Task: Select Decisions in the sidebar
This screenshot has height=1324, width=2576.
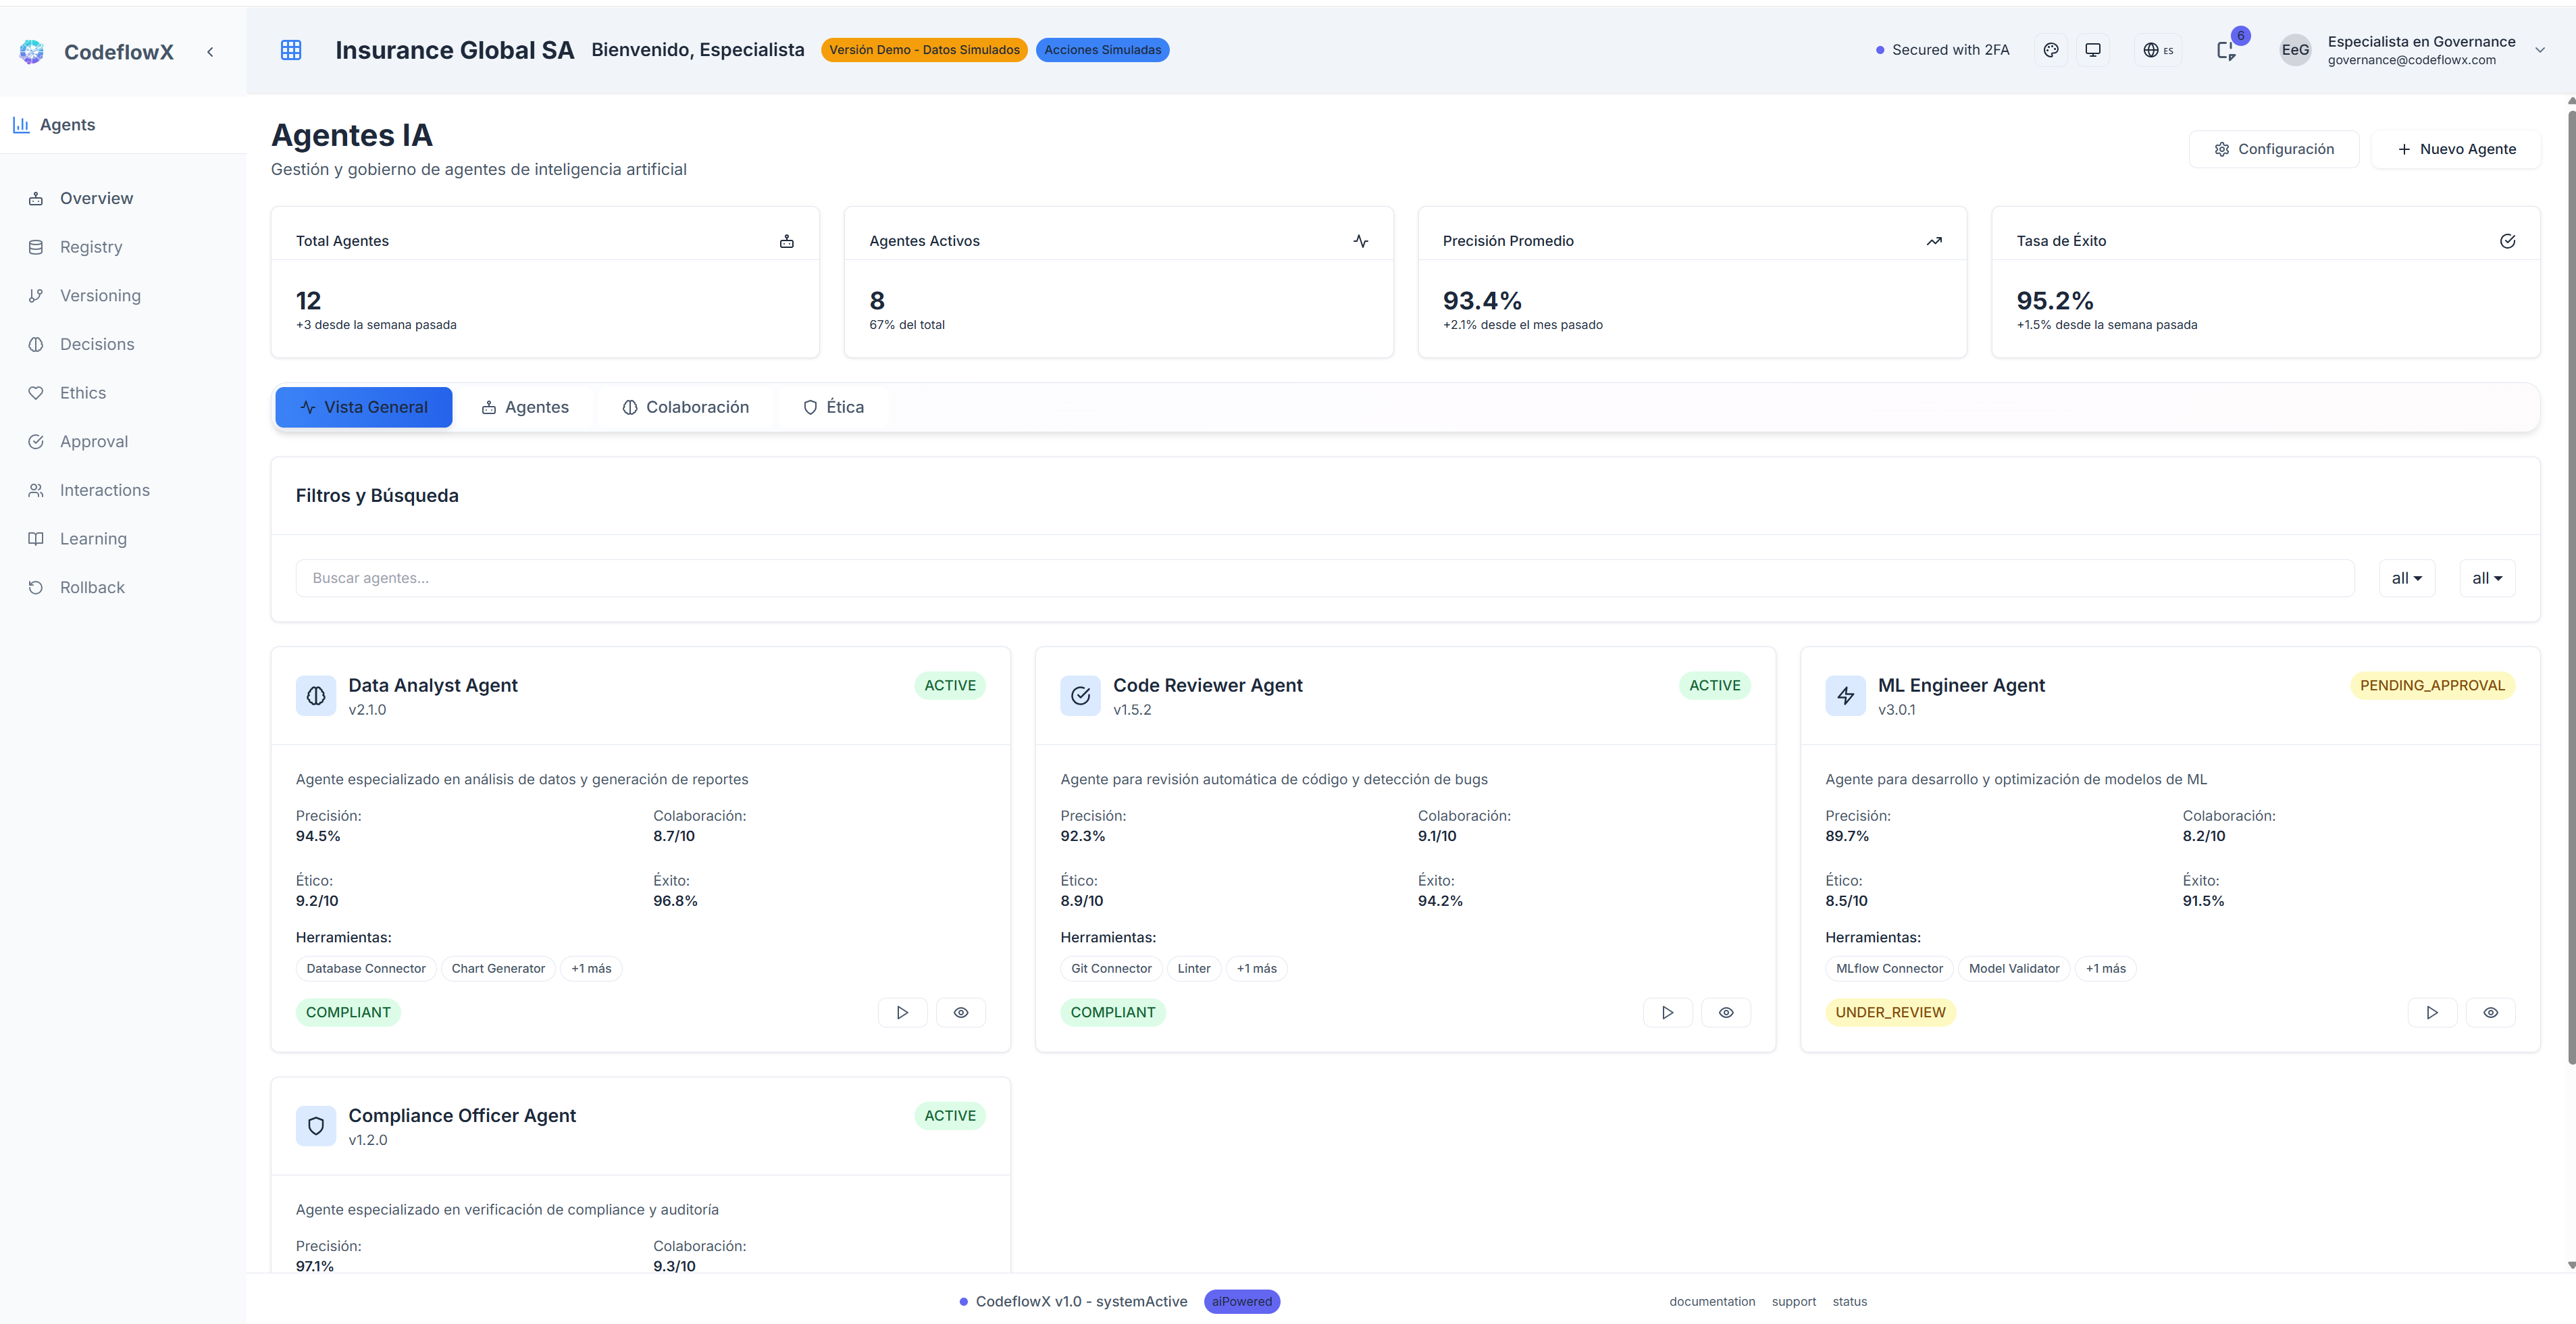Action: pyautogui.click(x=96, y=344)
